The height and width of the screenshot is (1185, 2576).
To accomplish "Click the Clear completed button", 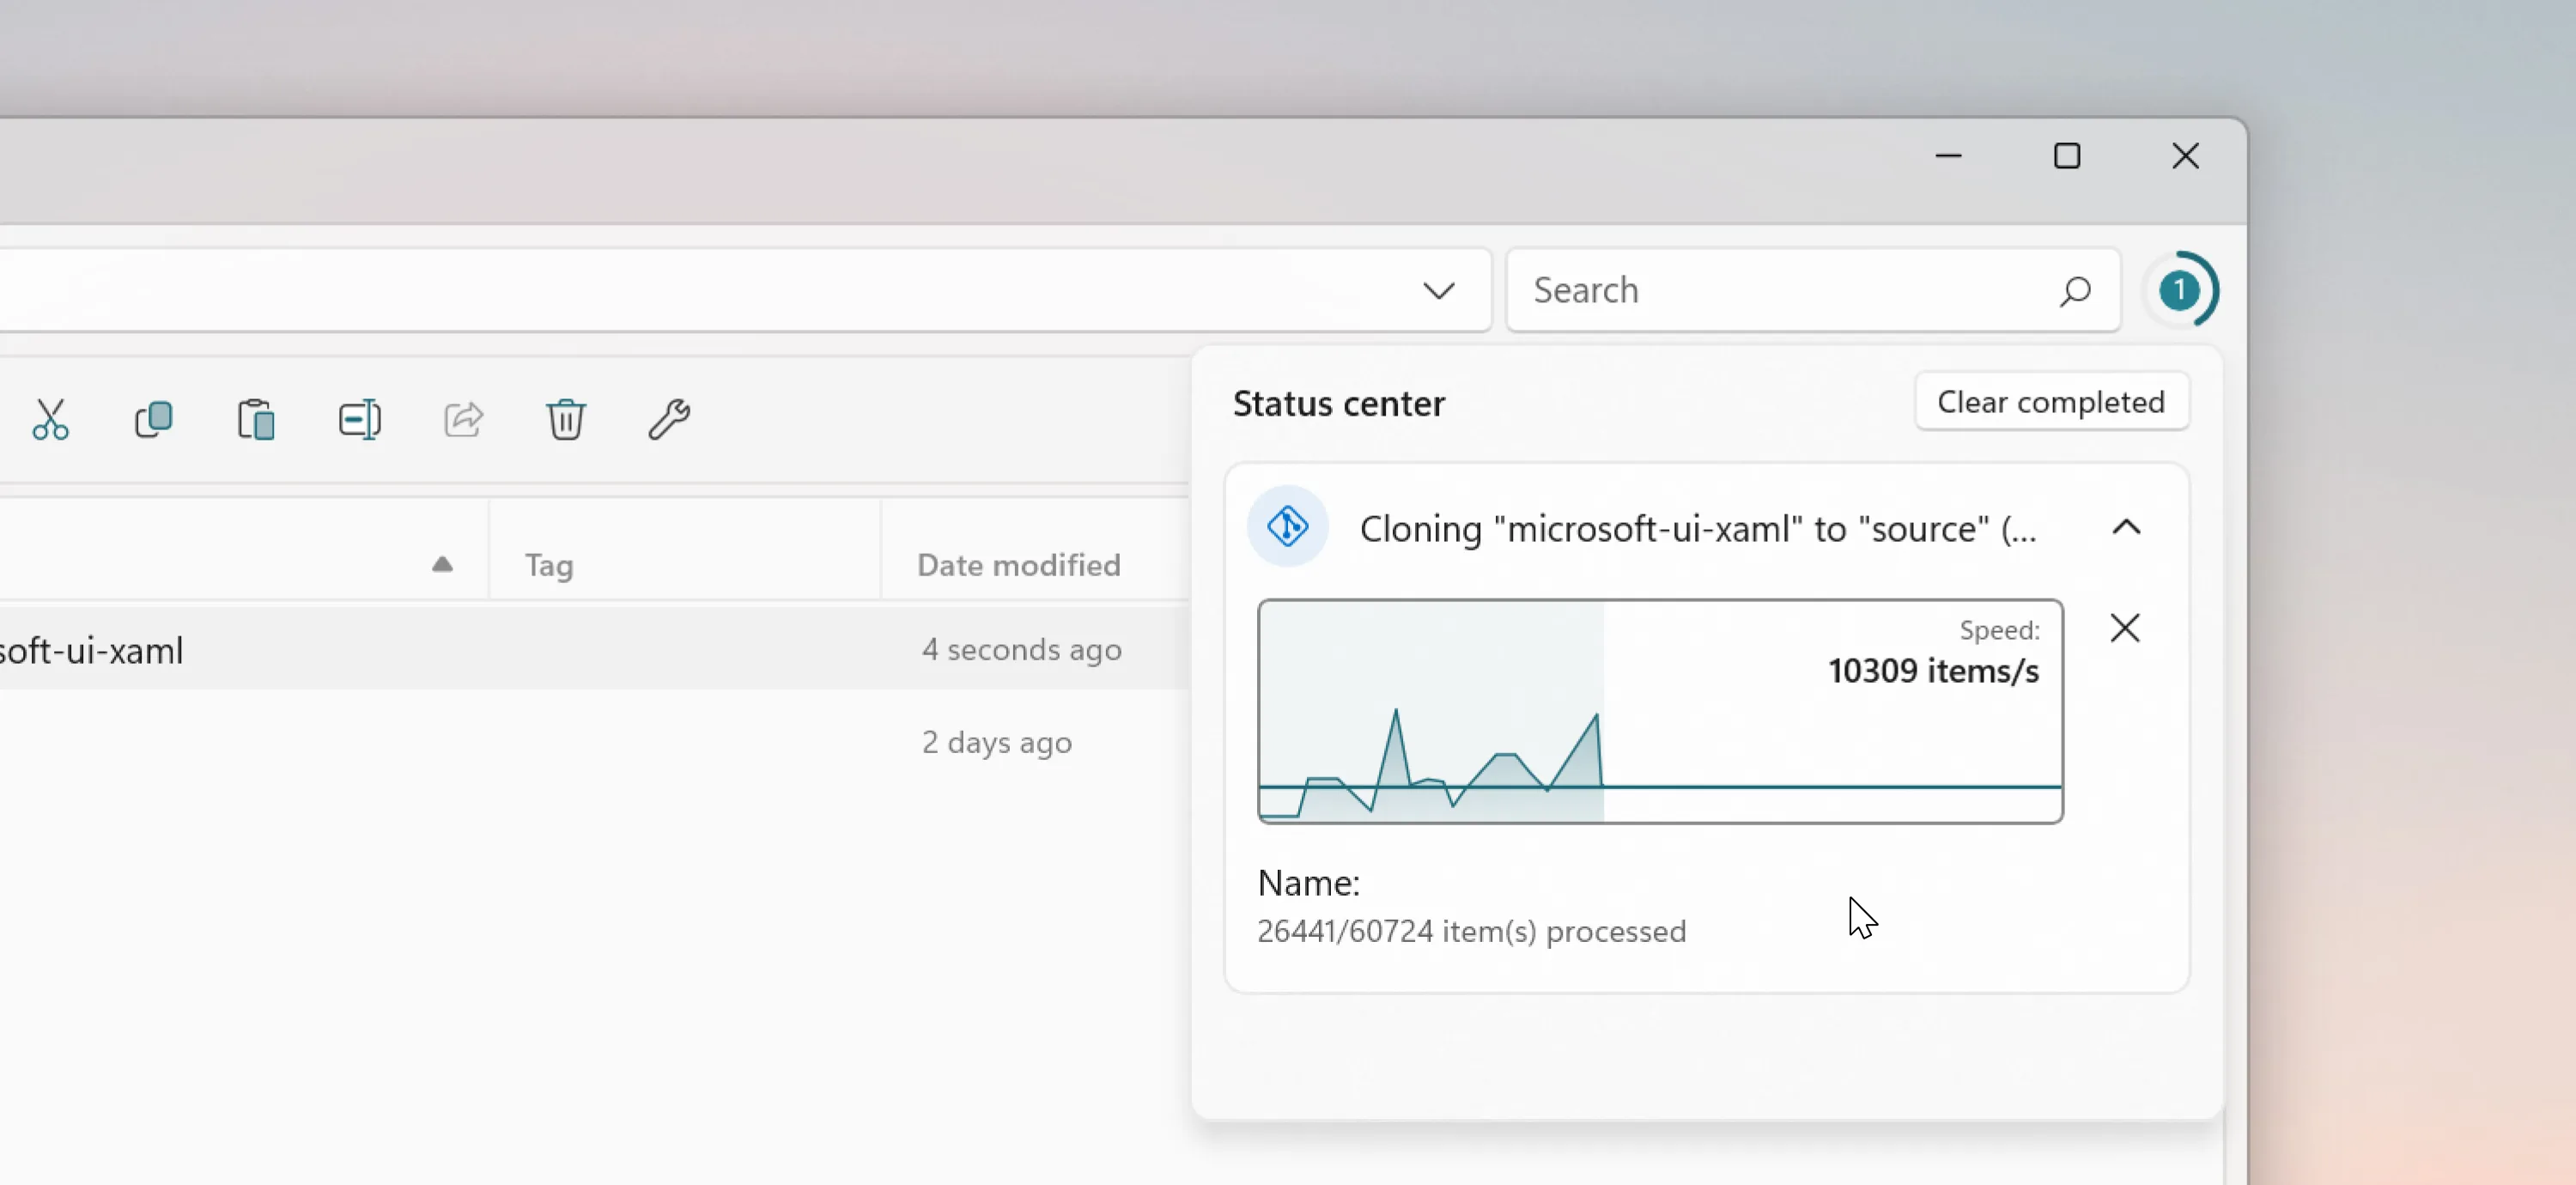I will [x=2052, y=402].
